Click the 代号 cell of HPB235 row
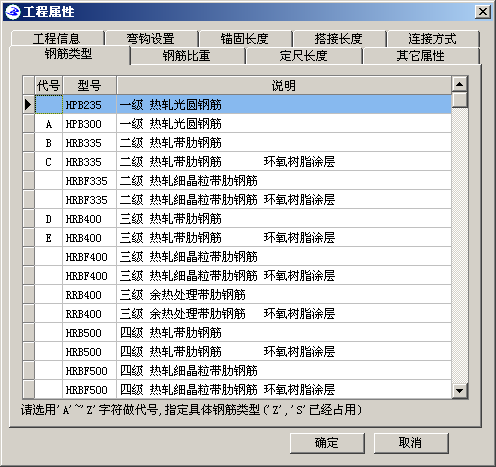 click(x=49, y=105)
